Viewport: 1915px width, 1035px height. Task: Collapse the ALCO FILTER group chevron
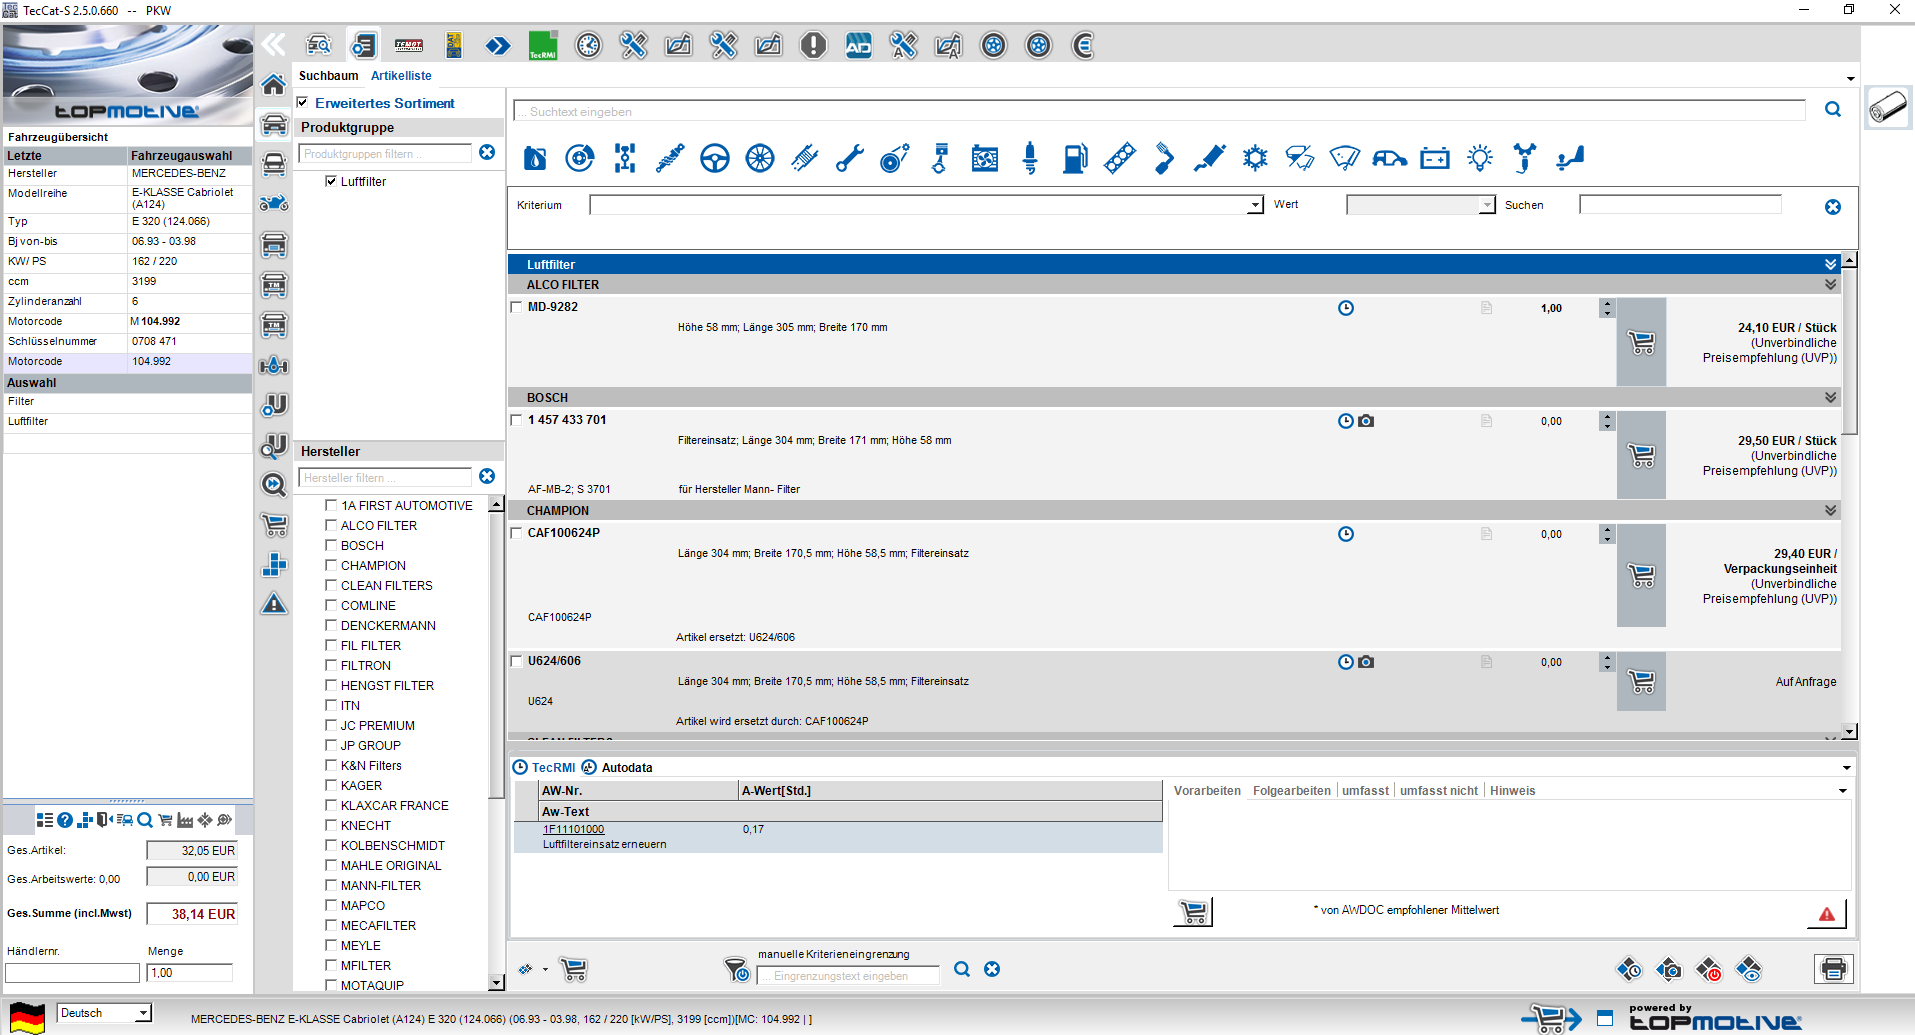[1830, 284]
